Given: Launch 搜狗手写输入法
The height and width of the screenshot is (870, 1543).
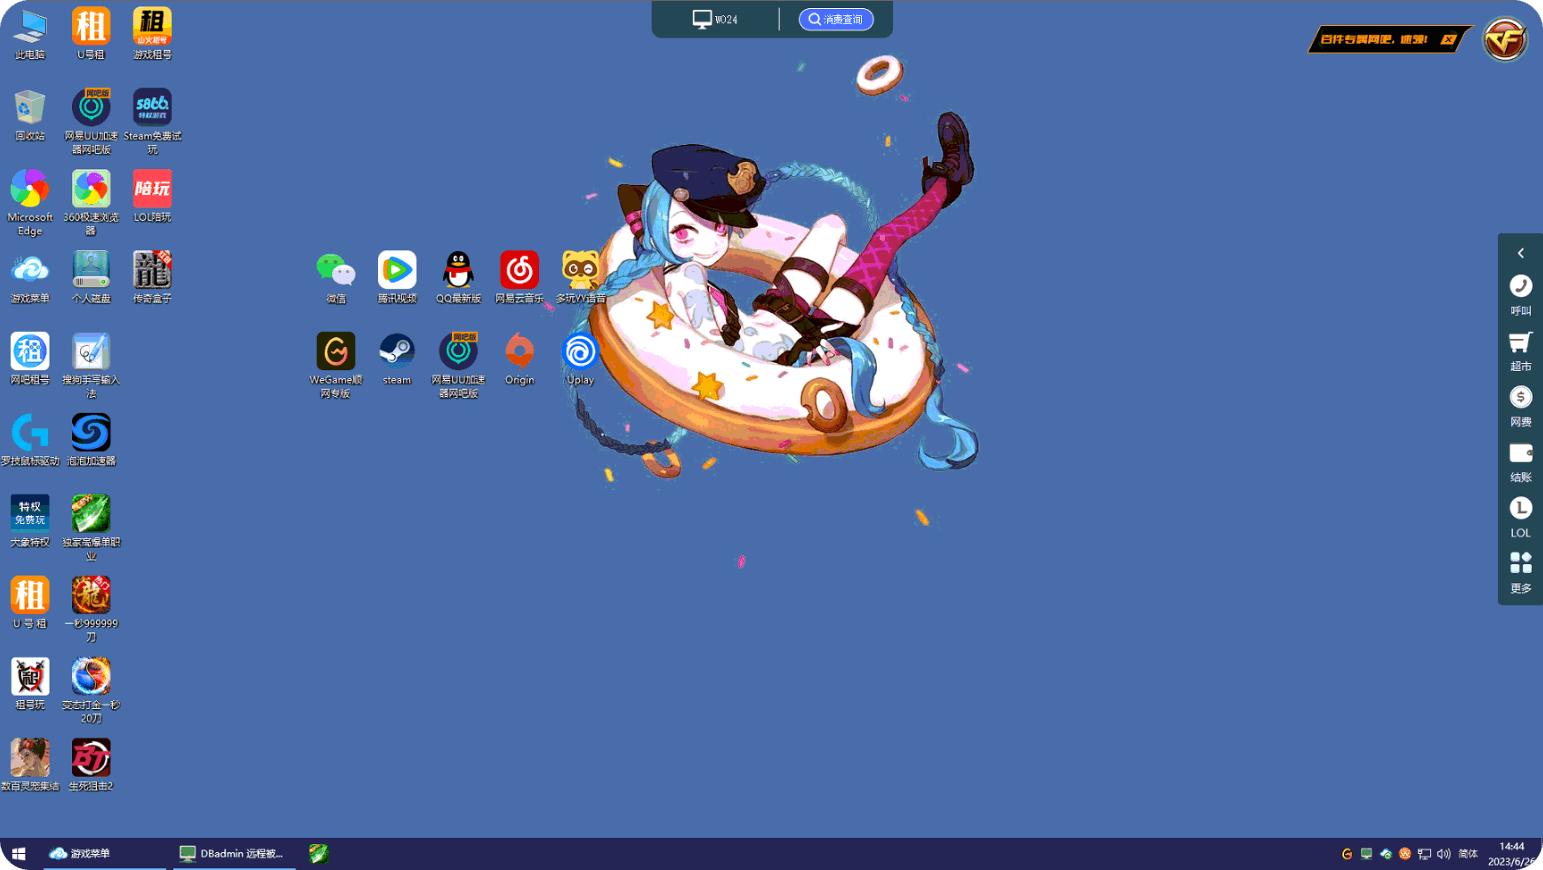Looking at the screenshot, I should click(91, 365).
